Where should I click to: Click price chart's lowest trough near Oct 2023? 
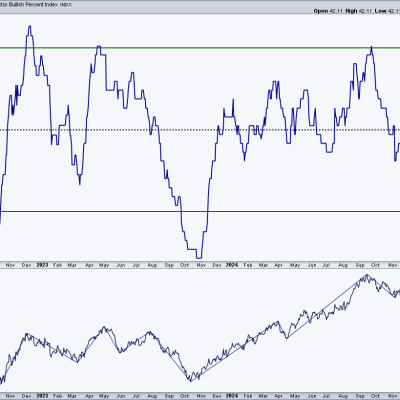tap(190, 380)
